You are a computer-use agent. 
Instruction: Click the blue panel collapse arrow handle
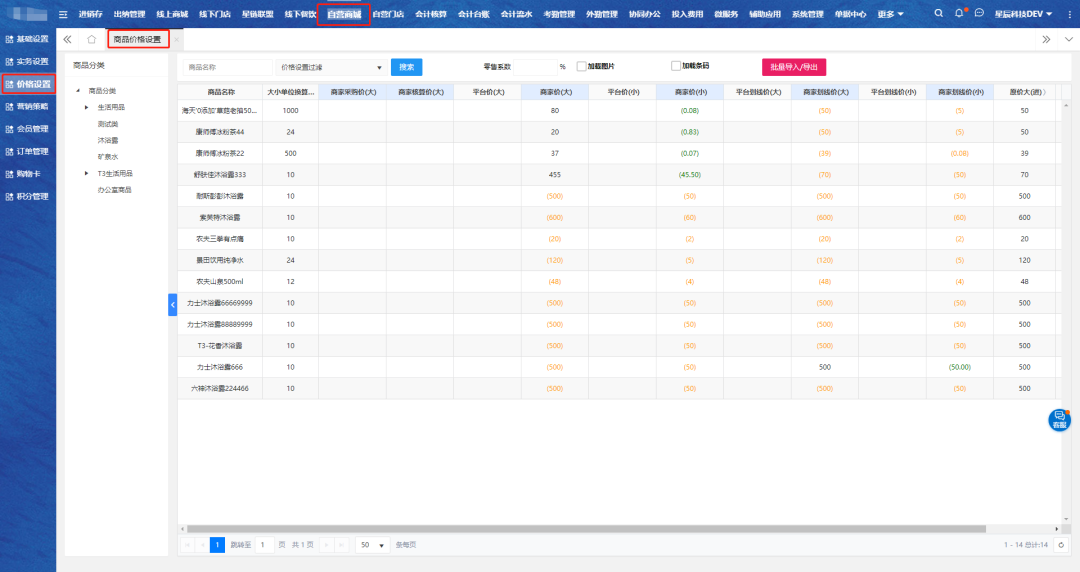tap(172, 303)
